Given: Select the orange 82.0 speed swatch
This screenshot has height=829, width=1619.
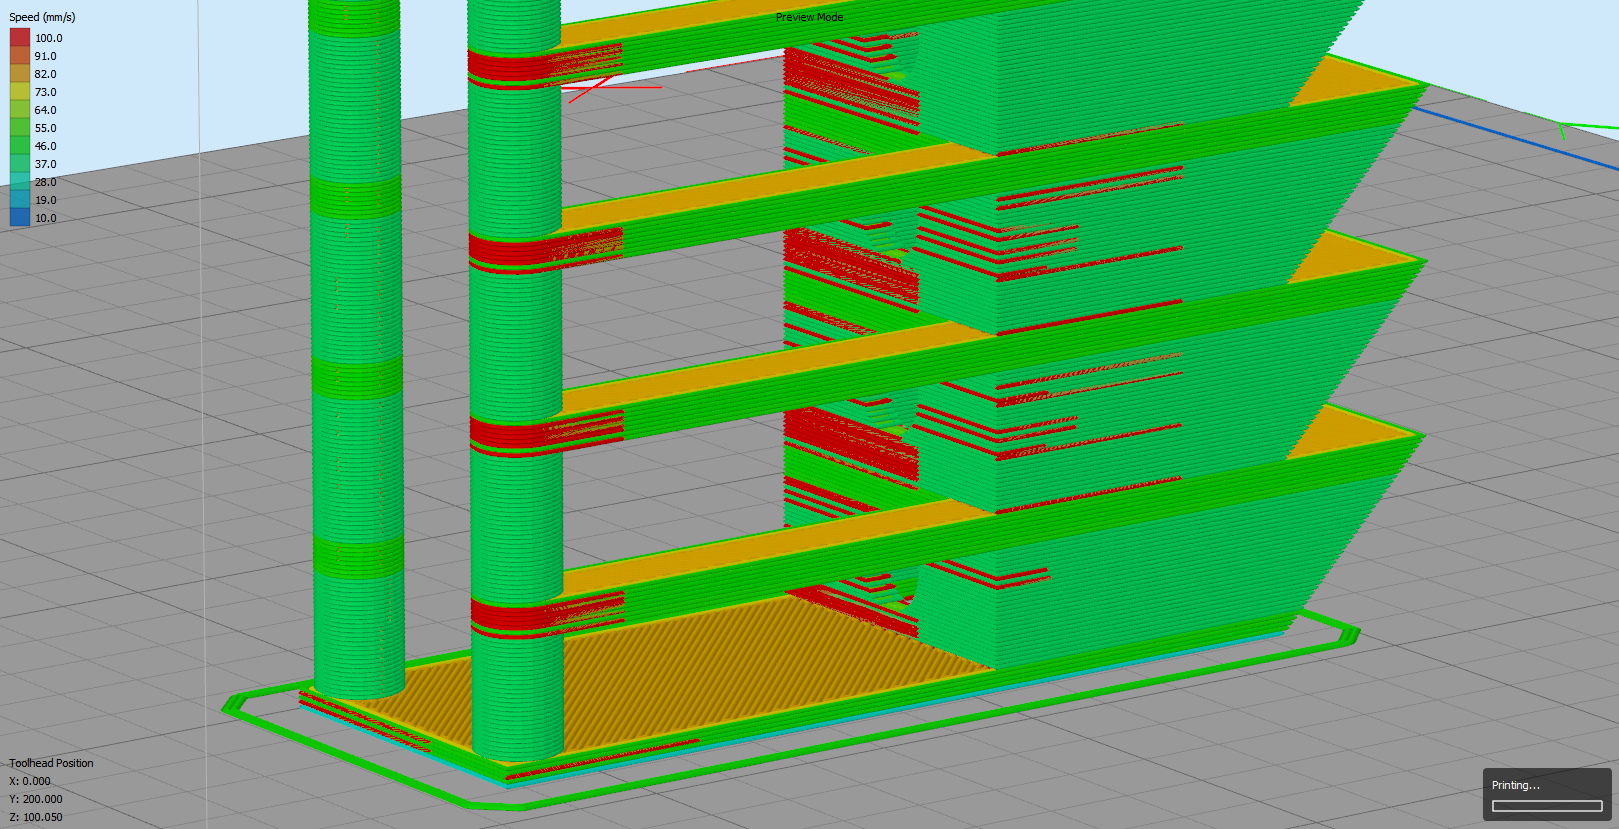Looking at the screenshot, I should [x=20, y=74].
